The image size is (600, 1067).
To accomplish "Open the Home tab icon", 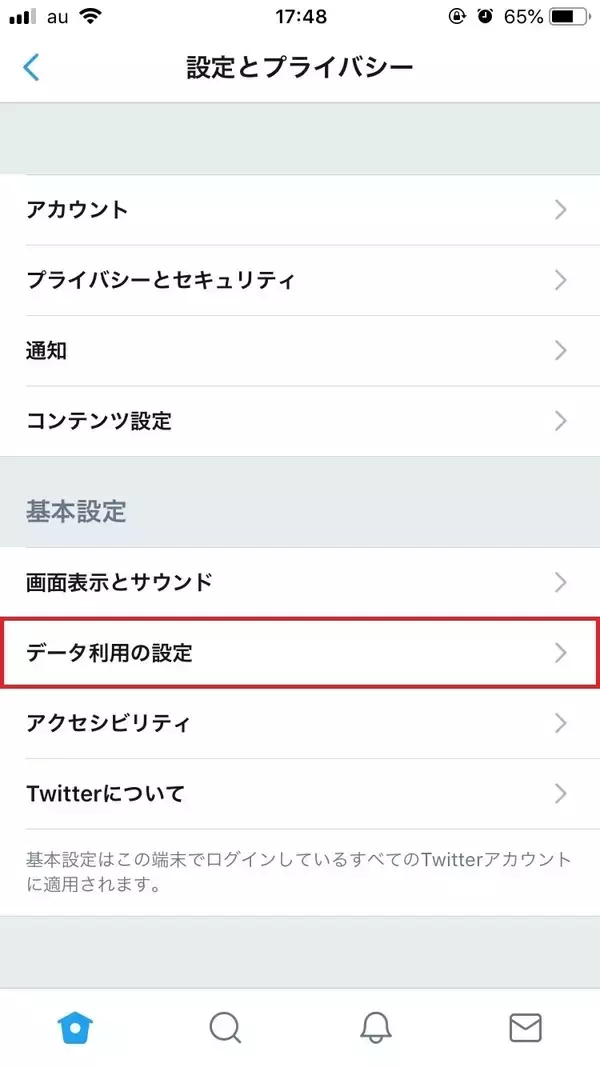I will click(75, 1026).
